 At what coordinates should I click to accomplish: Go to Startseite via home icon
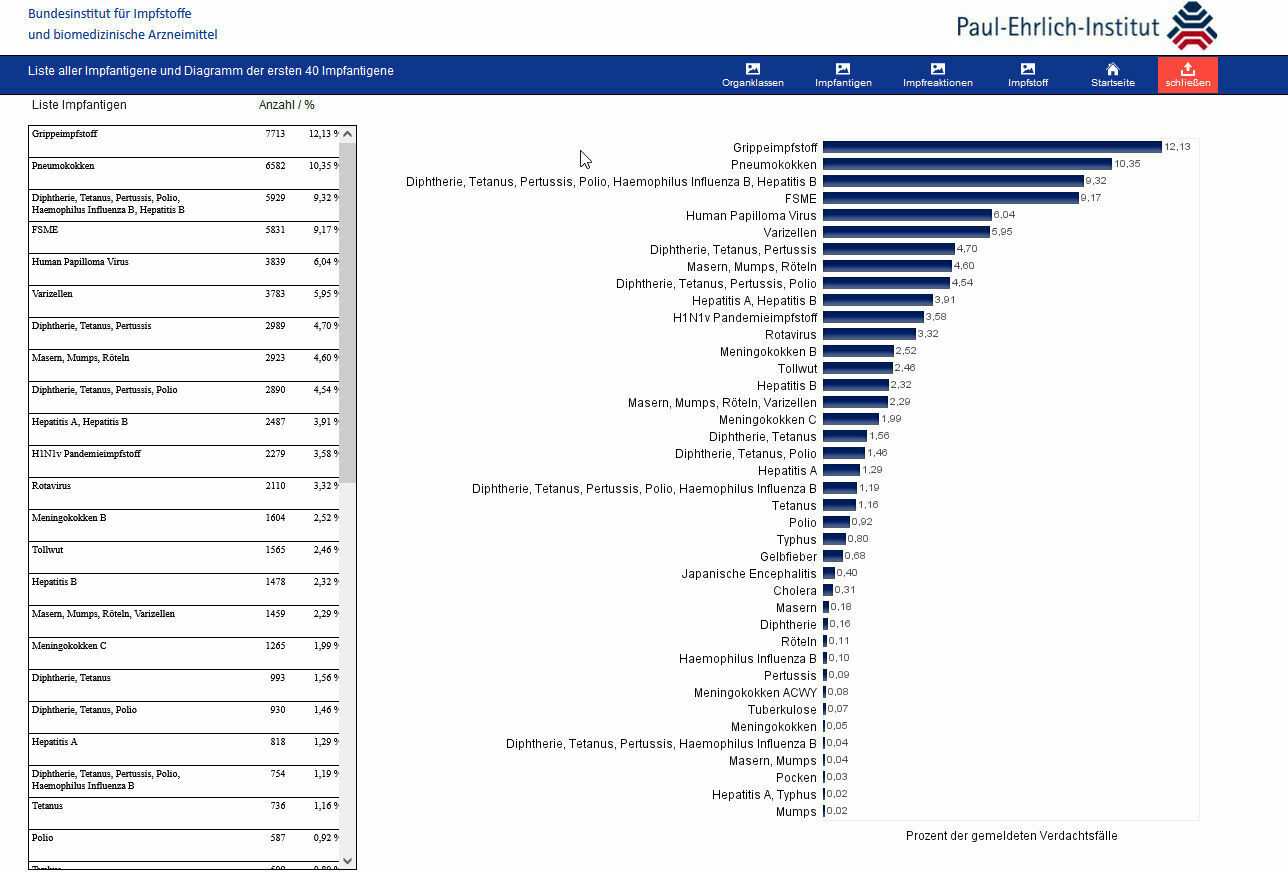coord(1112,69)
